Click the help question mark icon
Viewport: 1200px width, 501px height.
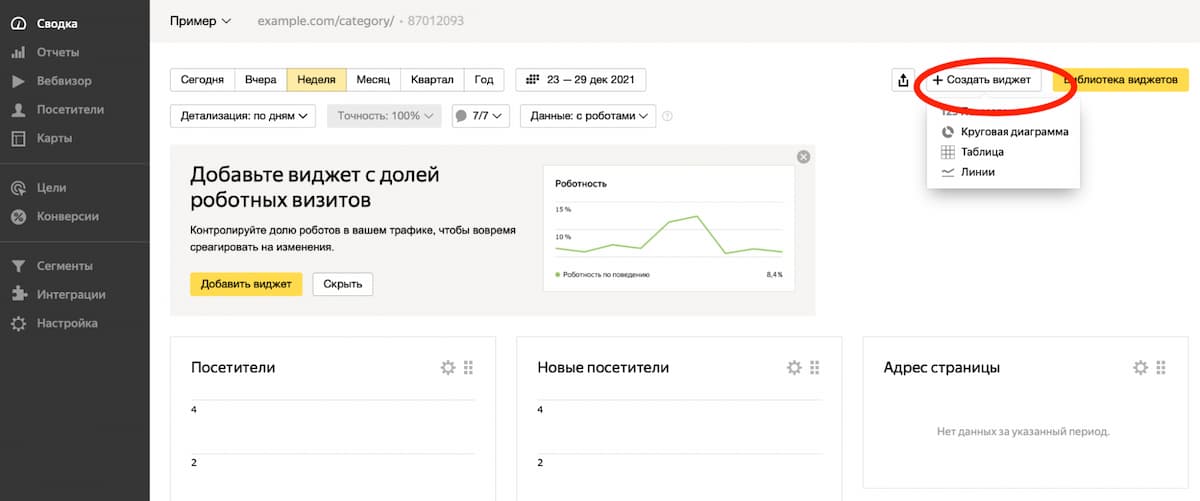click(x=667, y=116)
